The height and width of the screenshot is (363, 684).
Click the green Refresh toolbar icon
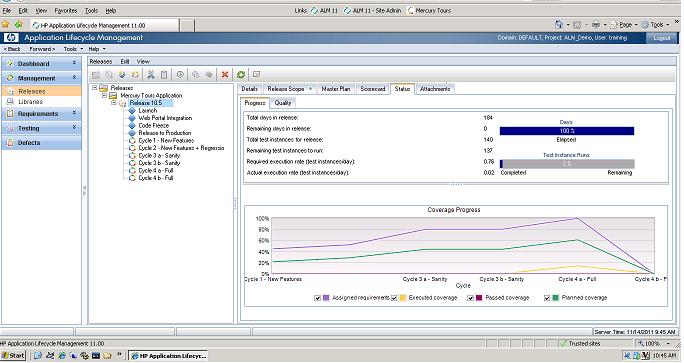[241, 75]
